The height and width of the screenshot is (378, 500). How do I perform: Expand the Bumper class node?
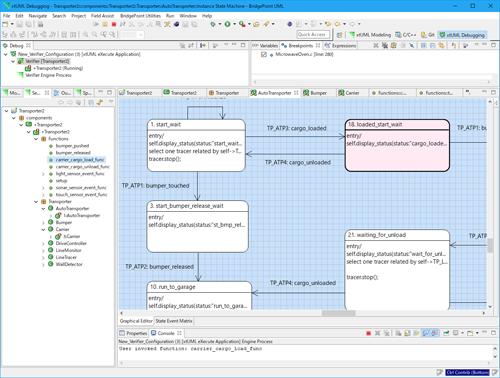(43, 222)
